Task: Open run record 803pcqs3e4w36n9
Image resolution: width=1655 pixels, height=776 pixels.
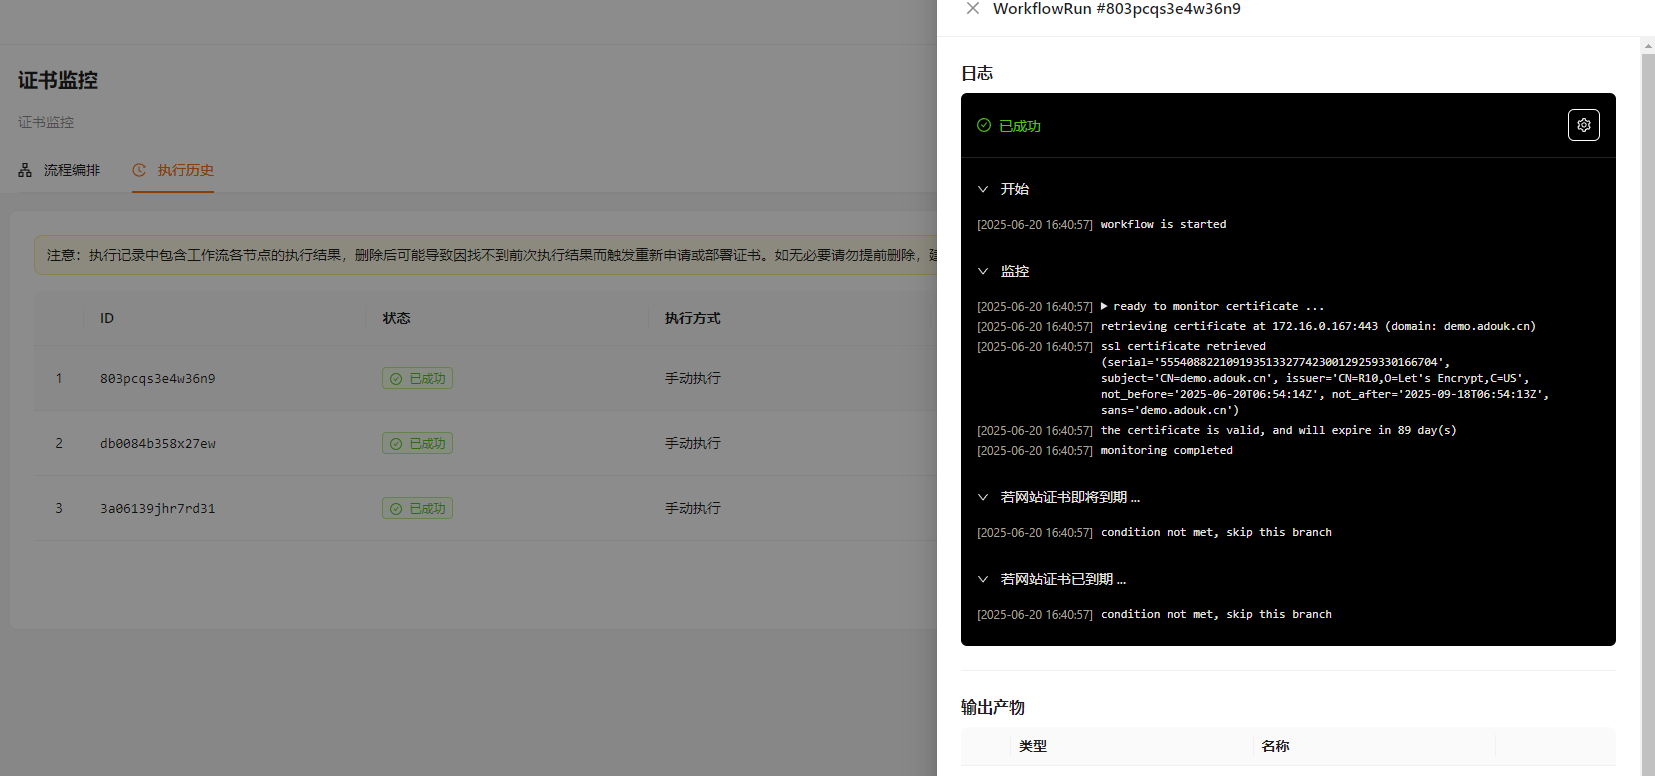Action: point(157,378)
